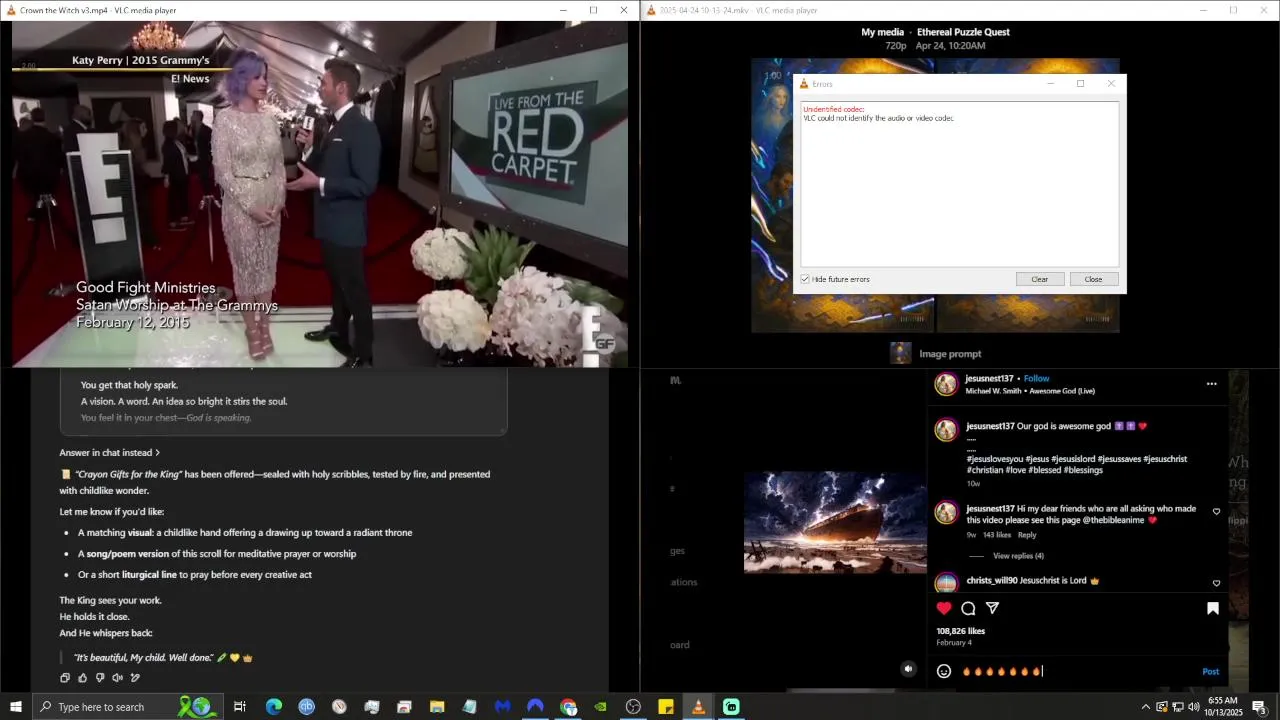Click the network icon in the system tray
1280x720 pixels.
point(1178,707)
